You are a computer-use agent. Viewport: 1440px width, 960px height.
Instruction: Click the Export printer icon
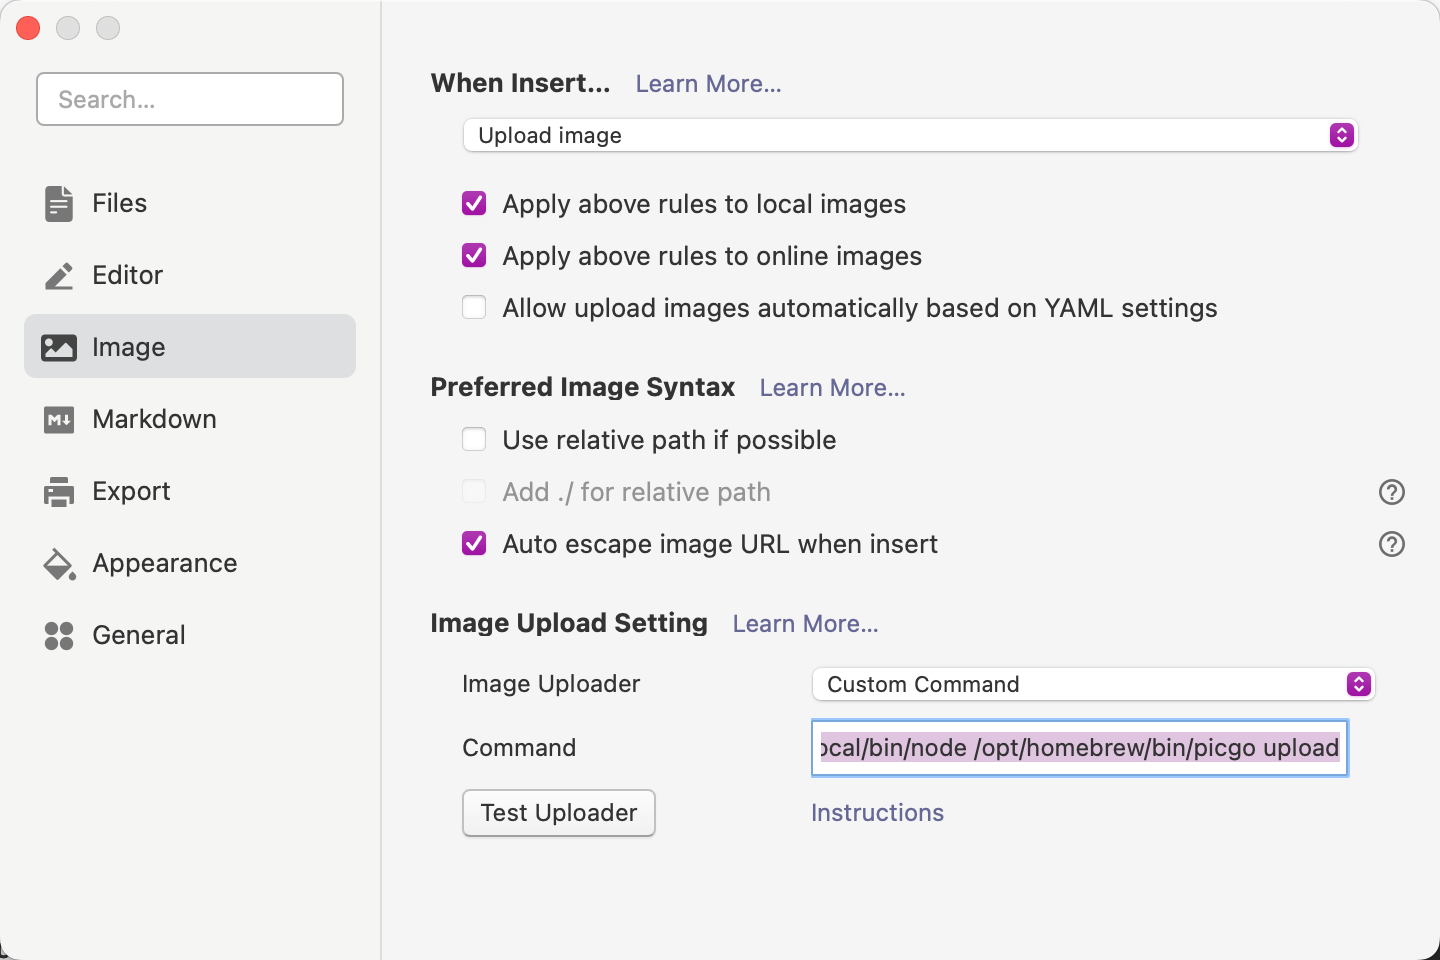(x=59, y=491)
